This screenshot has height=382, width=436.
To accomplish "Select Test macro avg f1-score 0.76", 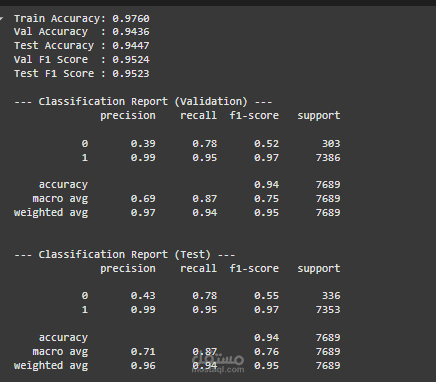I will tap(266, 352).
